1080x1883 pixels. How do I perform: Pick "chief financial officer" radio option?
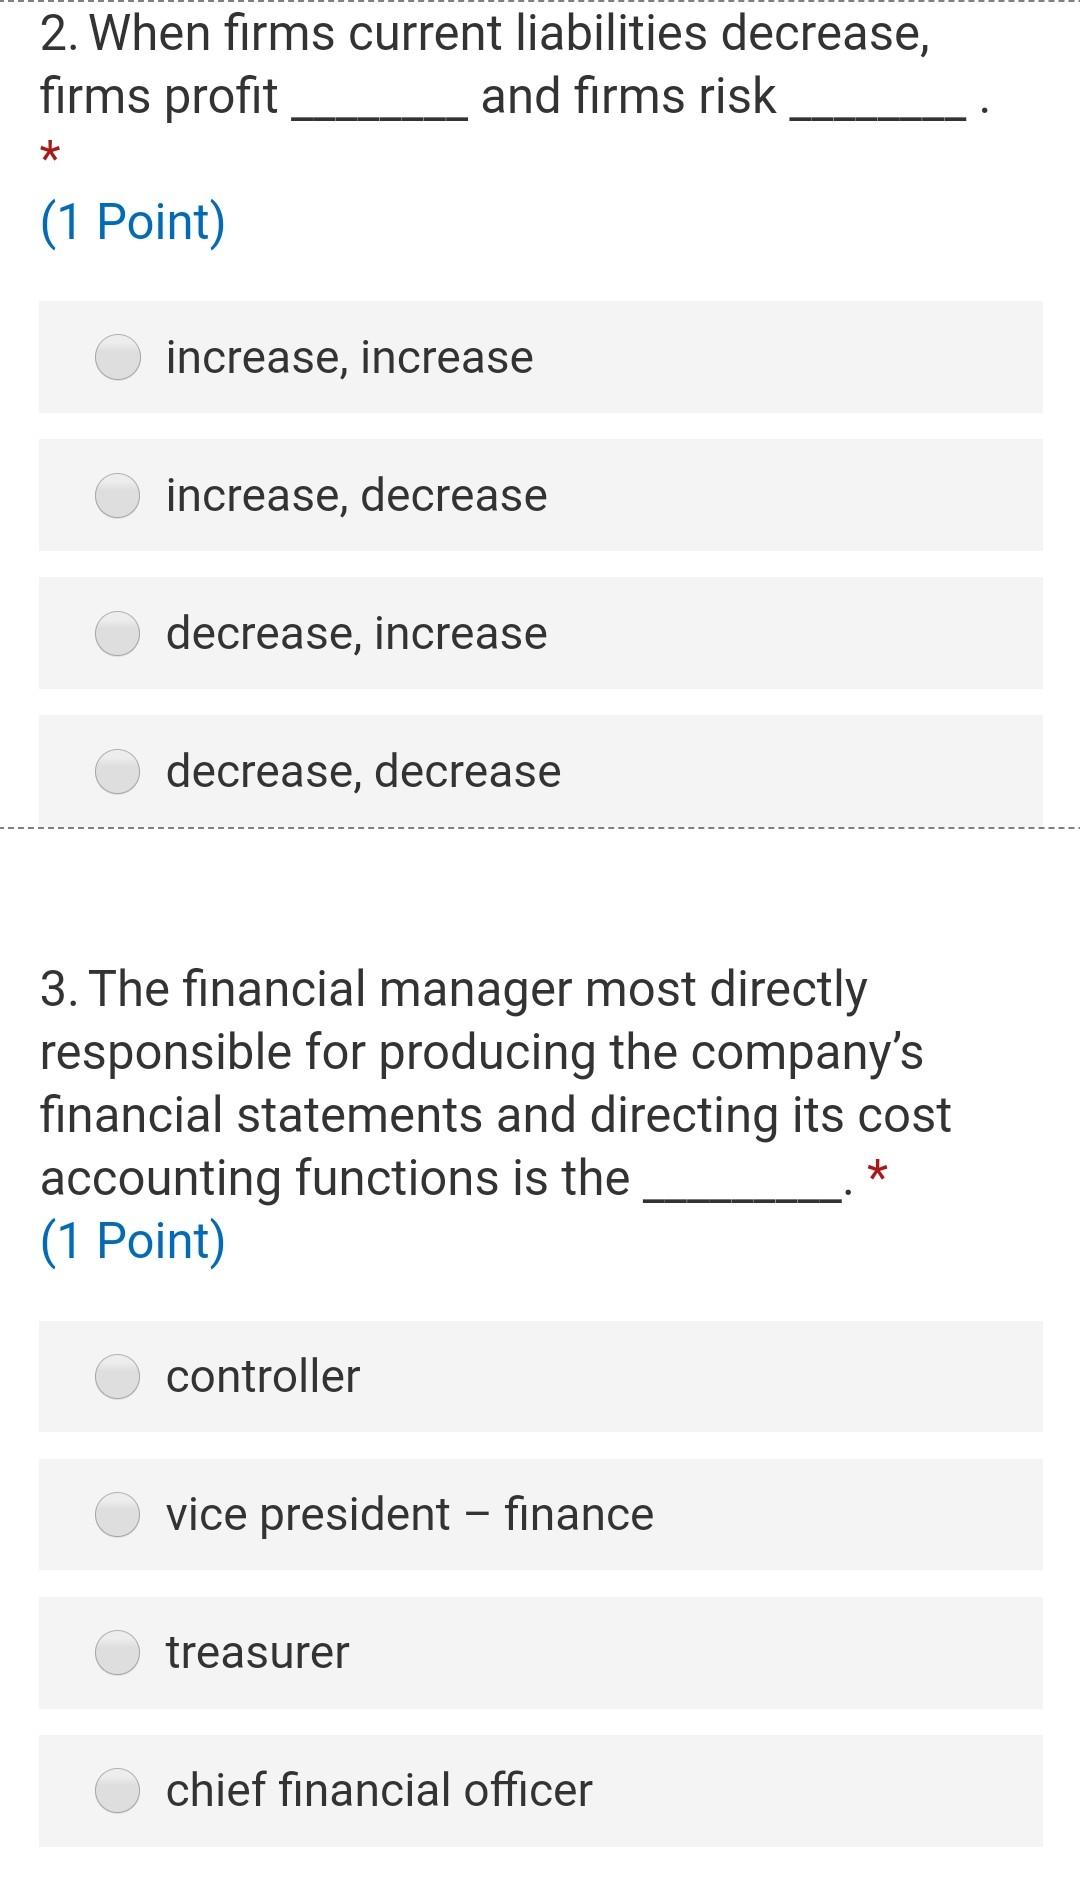pyautogui.click(x=117, y=1790)
